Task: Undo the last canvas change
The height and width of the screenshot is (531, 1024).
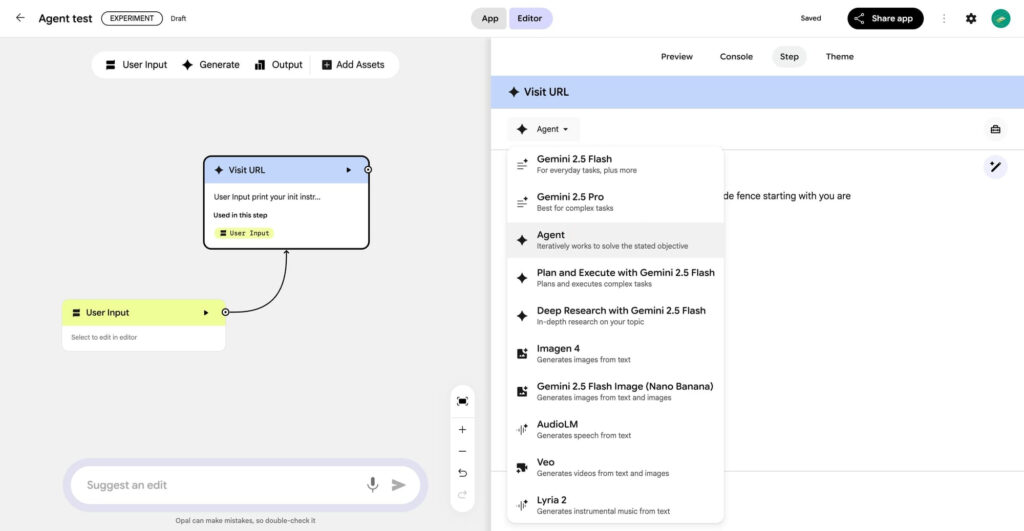Action: tap(462, 473)
